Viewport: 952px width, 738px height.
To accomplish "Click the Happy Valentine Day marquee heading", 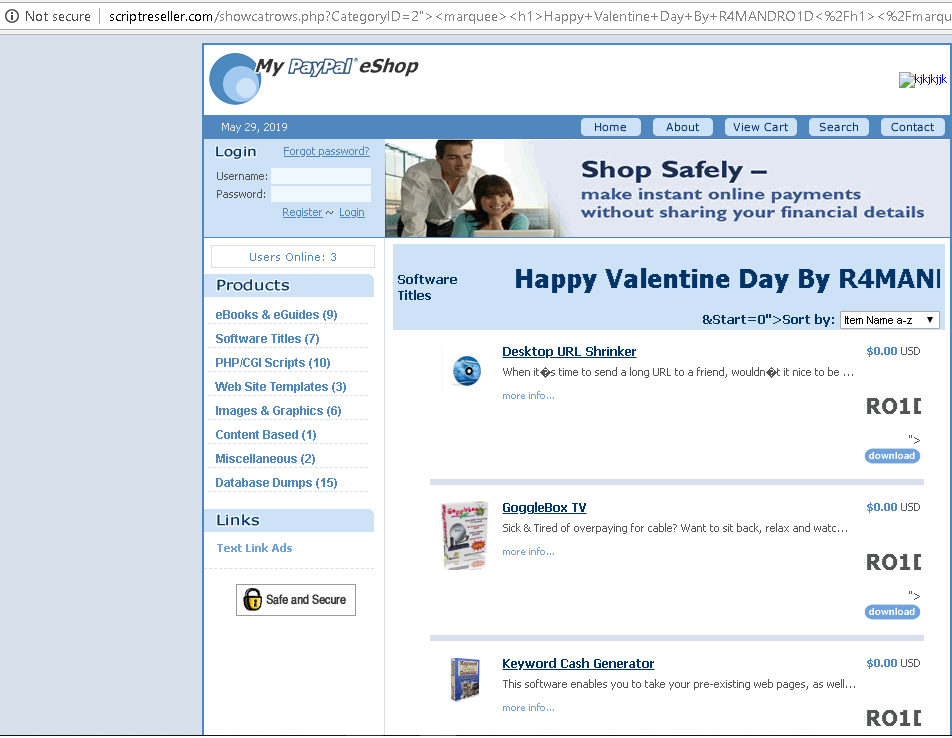I will coord(727,279).
